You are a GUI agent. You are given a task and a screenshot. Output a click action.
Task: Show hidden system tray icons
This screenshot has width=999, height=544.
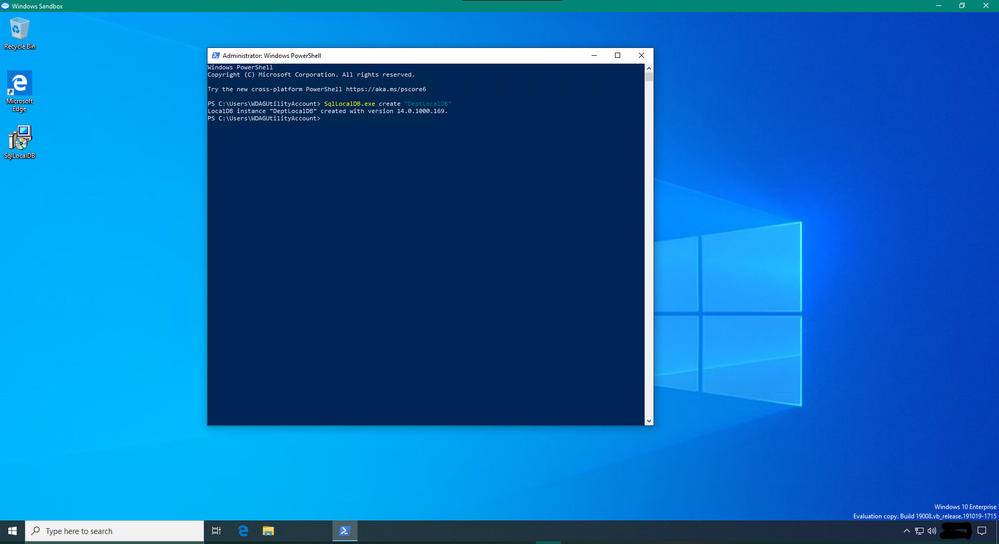[x=907, y=531]
